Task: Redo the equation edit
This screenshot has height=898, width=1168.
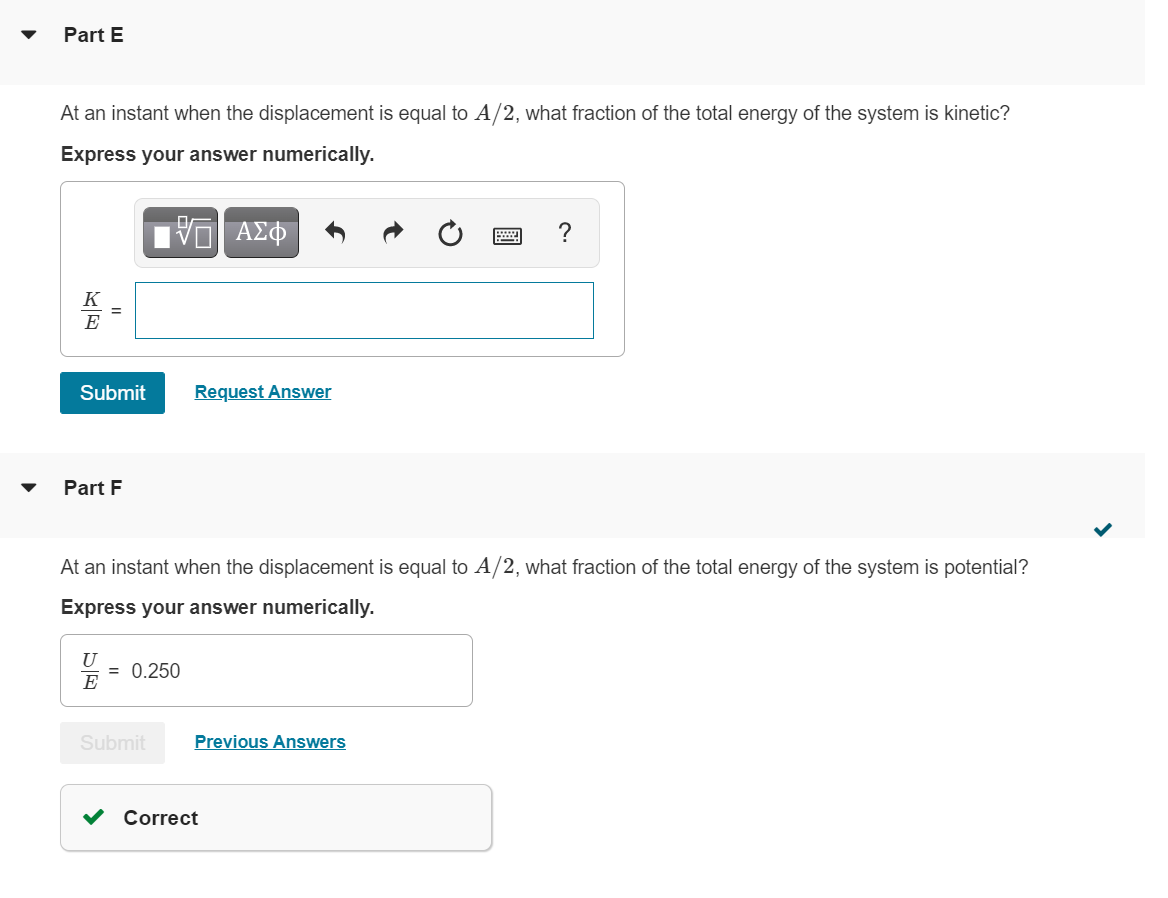Action: [x=392, y=232]
